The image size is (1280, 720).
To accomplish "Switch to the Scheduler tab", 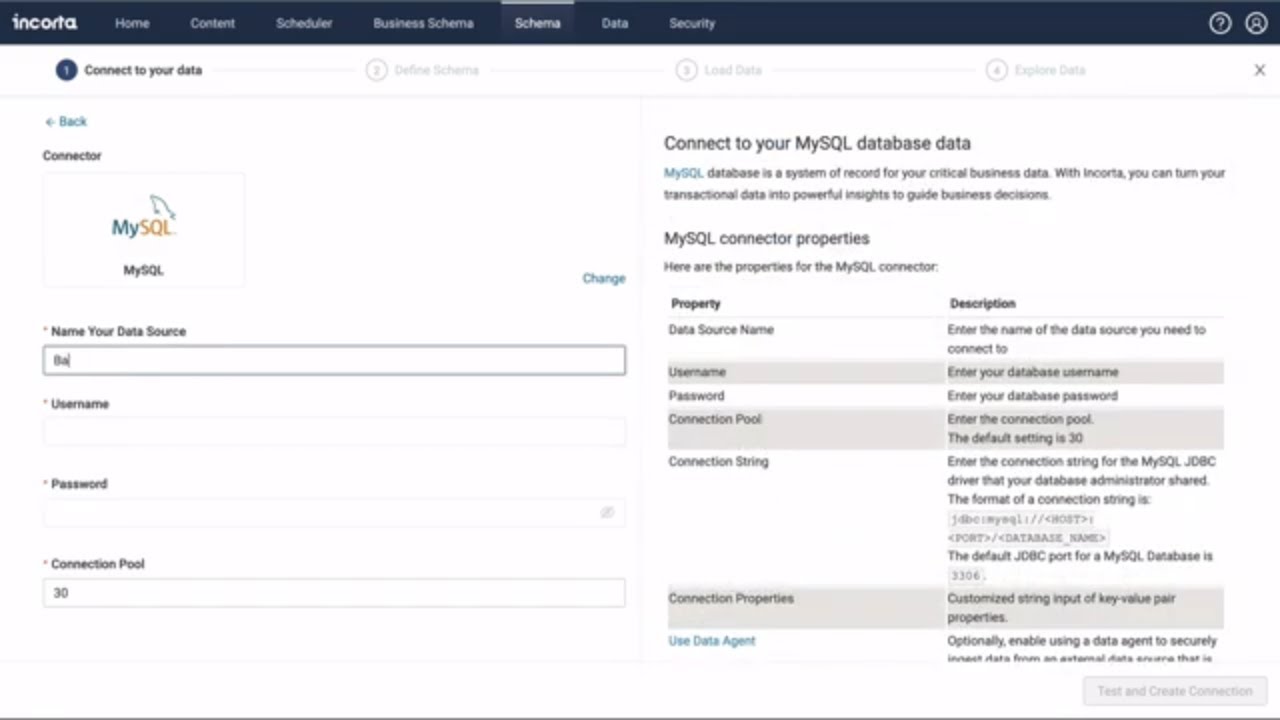I will click(304, 23).
